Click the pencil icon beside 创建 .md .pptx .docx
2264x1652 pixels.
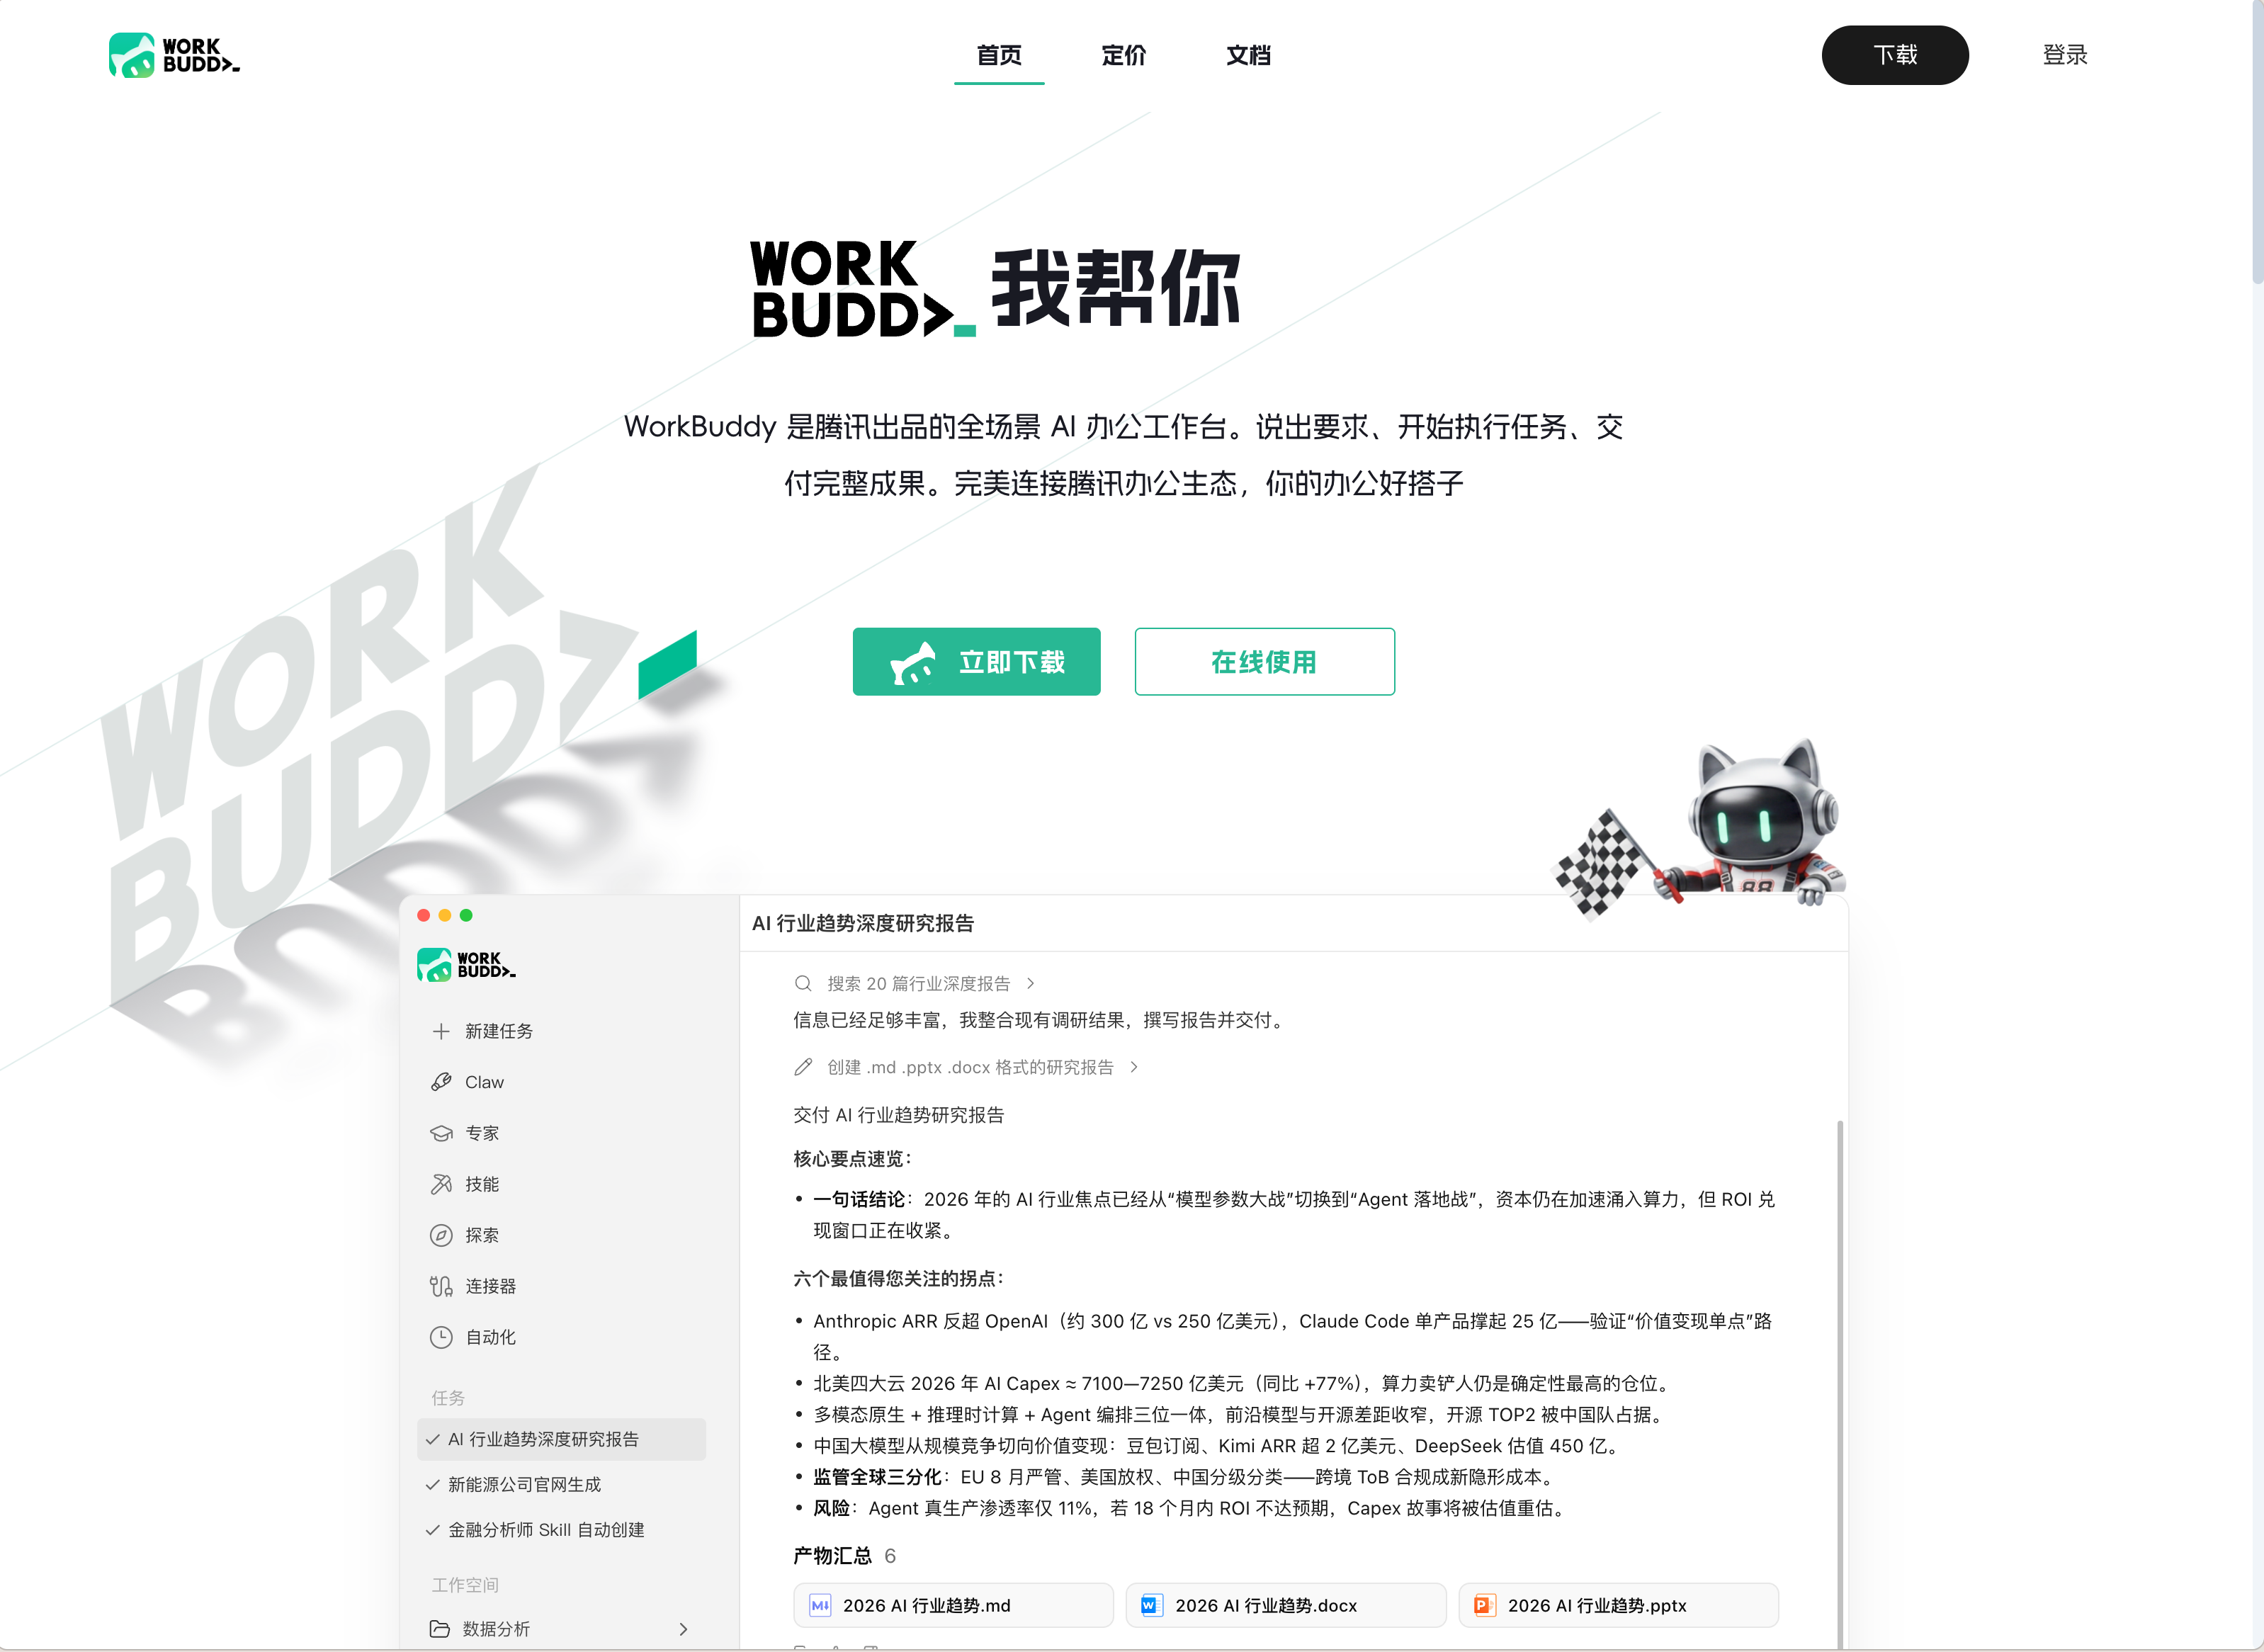tap(803, 1067)
